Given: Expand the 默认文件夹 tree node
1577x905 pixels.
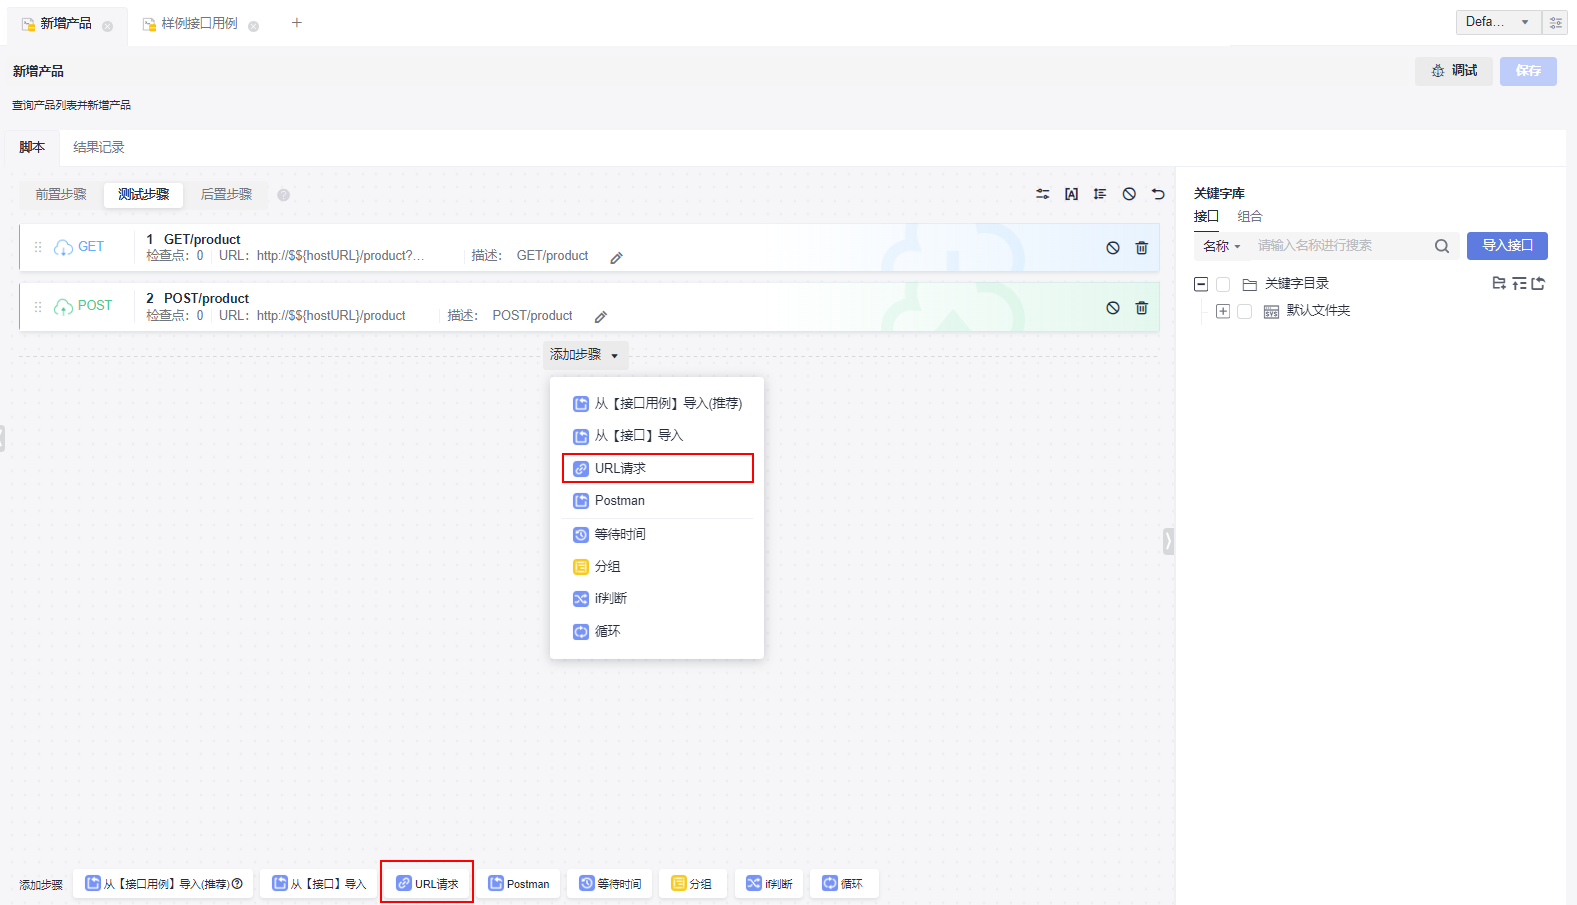Looking at the screenshot, I should tap(1222, 312).
